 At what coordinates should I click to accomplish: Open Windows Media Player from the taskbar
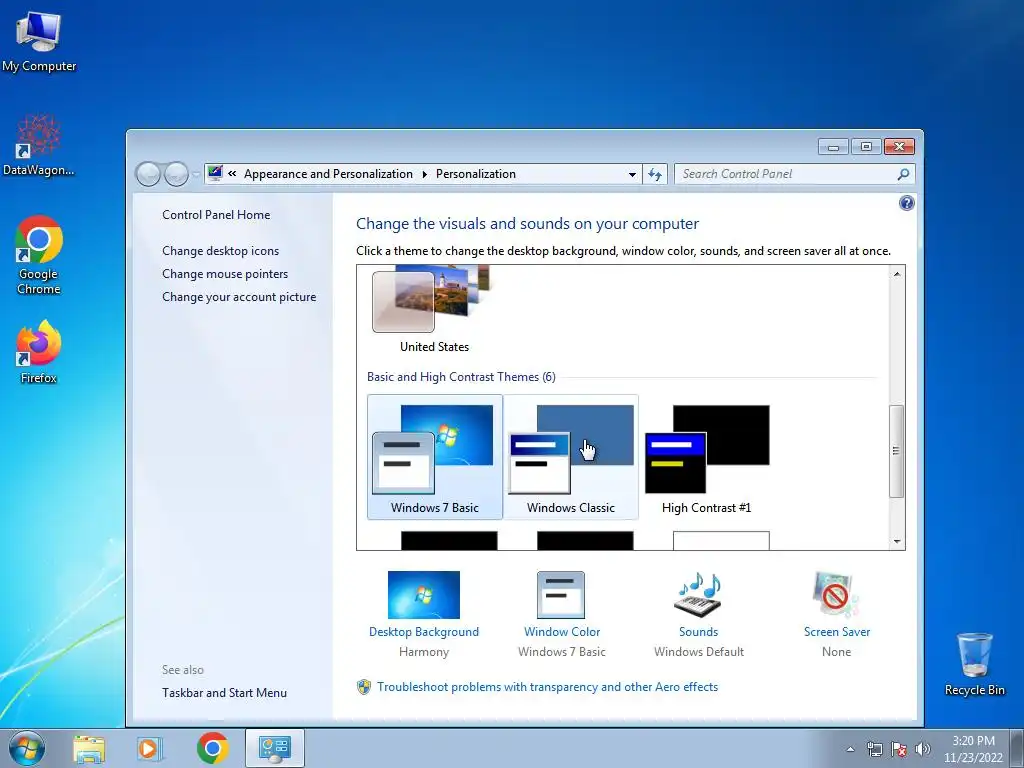point(150,748)
